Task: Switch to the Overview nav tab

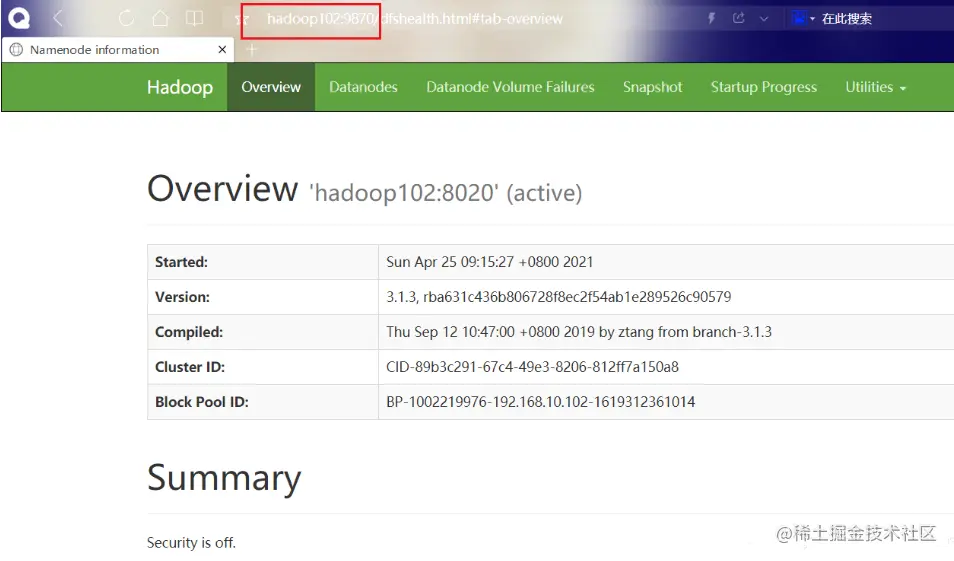Action: pyautogui.click(x=271, y=87)
